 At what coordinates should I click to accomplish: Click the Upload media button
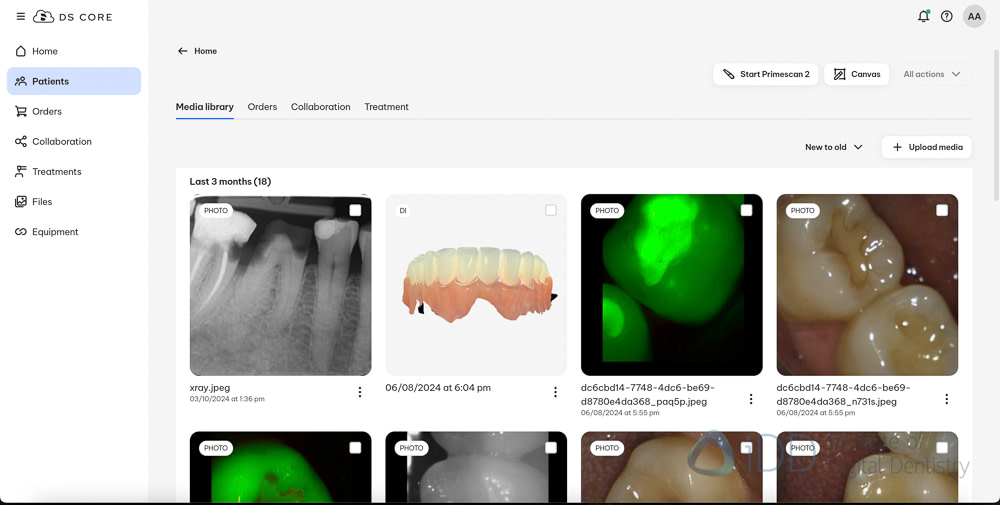[927, 147]
